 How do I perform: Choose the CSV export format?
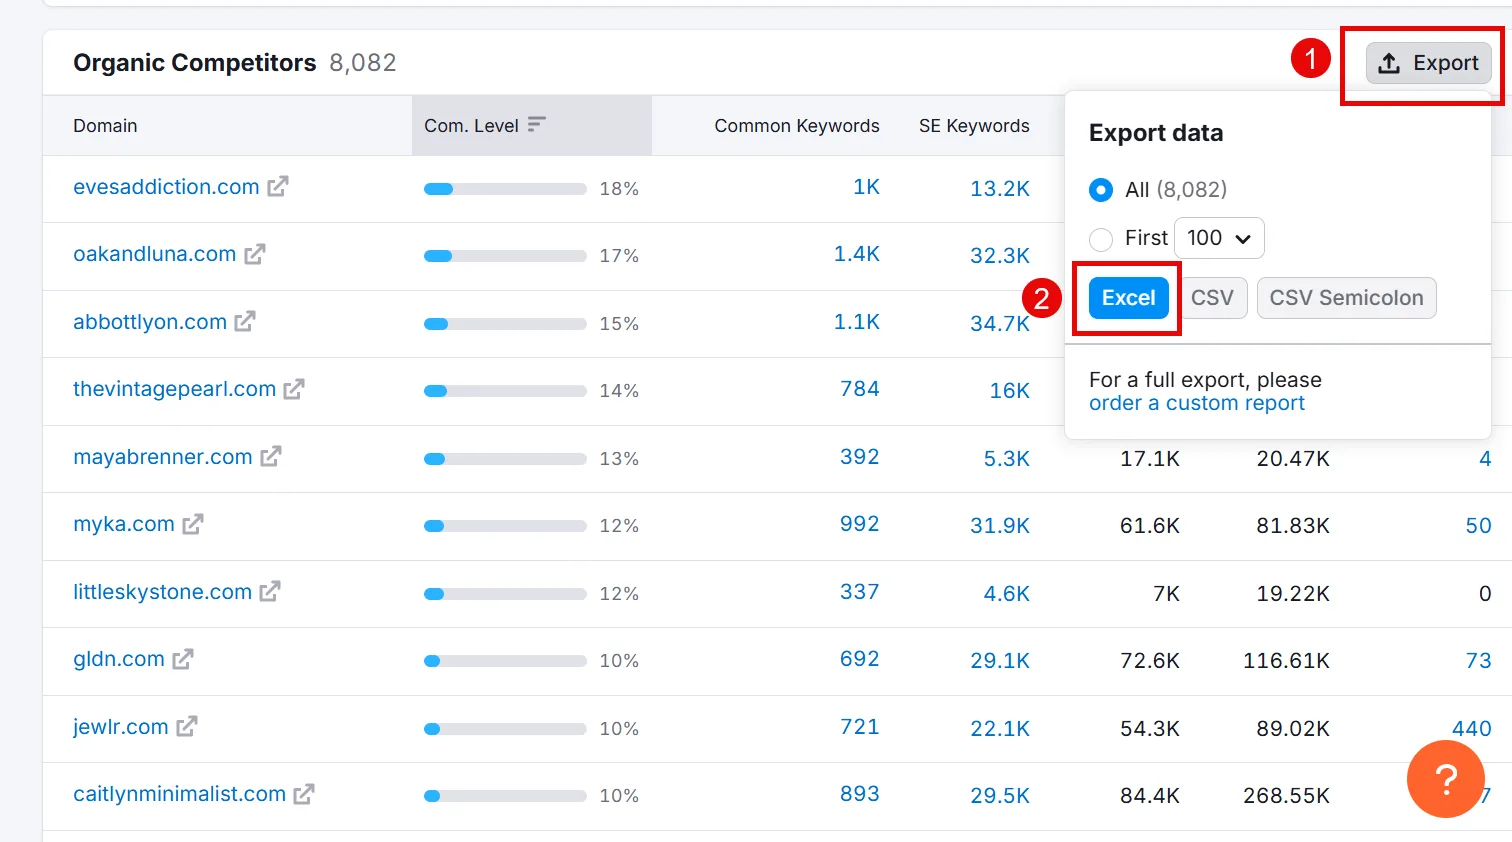pos(1212,298)
